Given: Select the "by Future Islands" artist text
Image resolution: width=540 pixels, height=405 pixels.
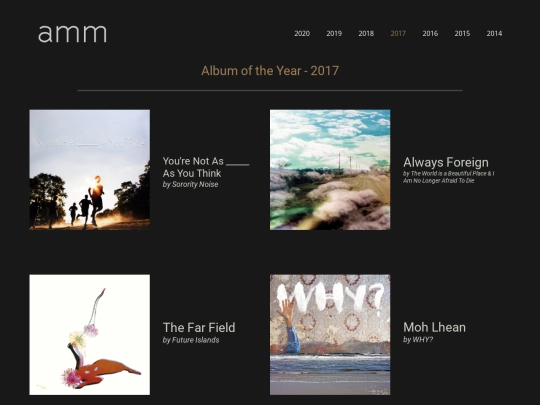Looking at the screenshot, I should pyautogui.click(x=191, y=340).
